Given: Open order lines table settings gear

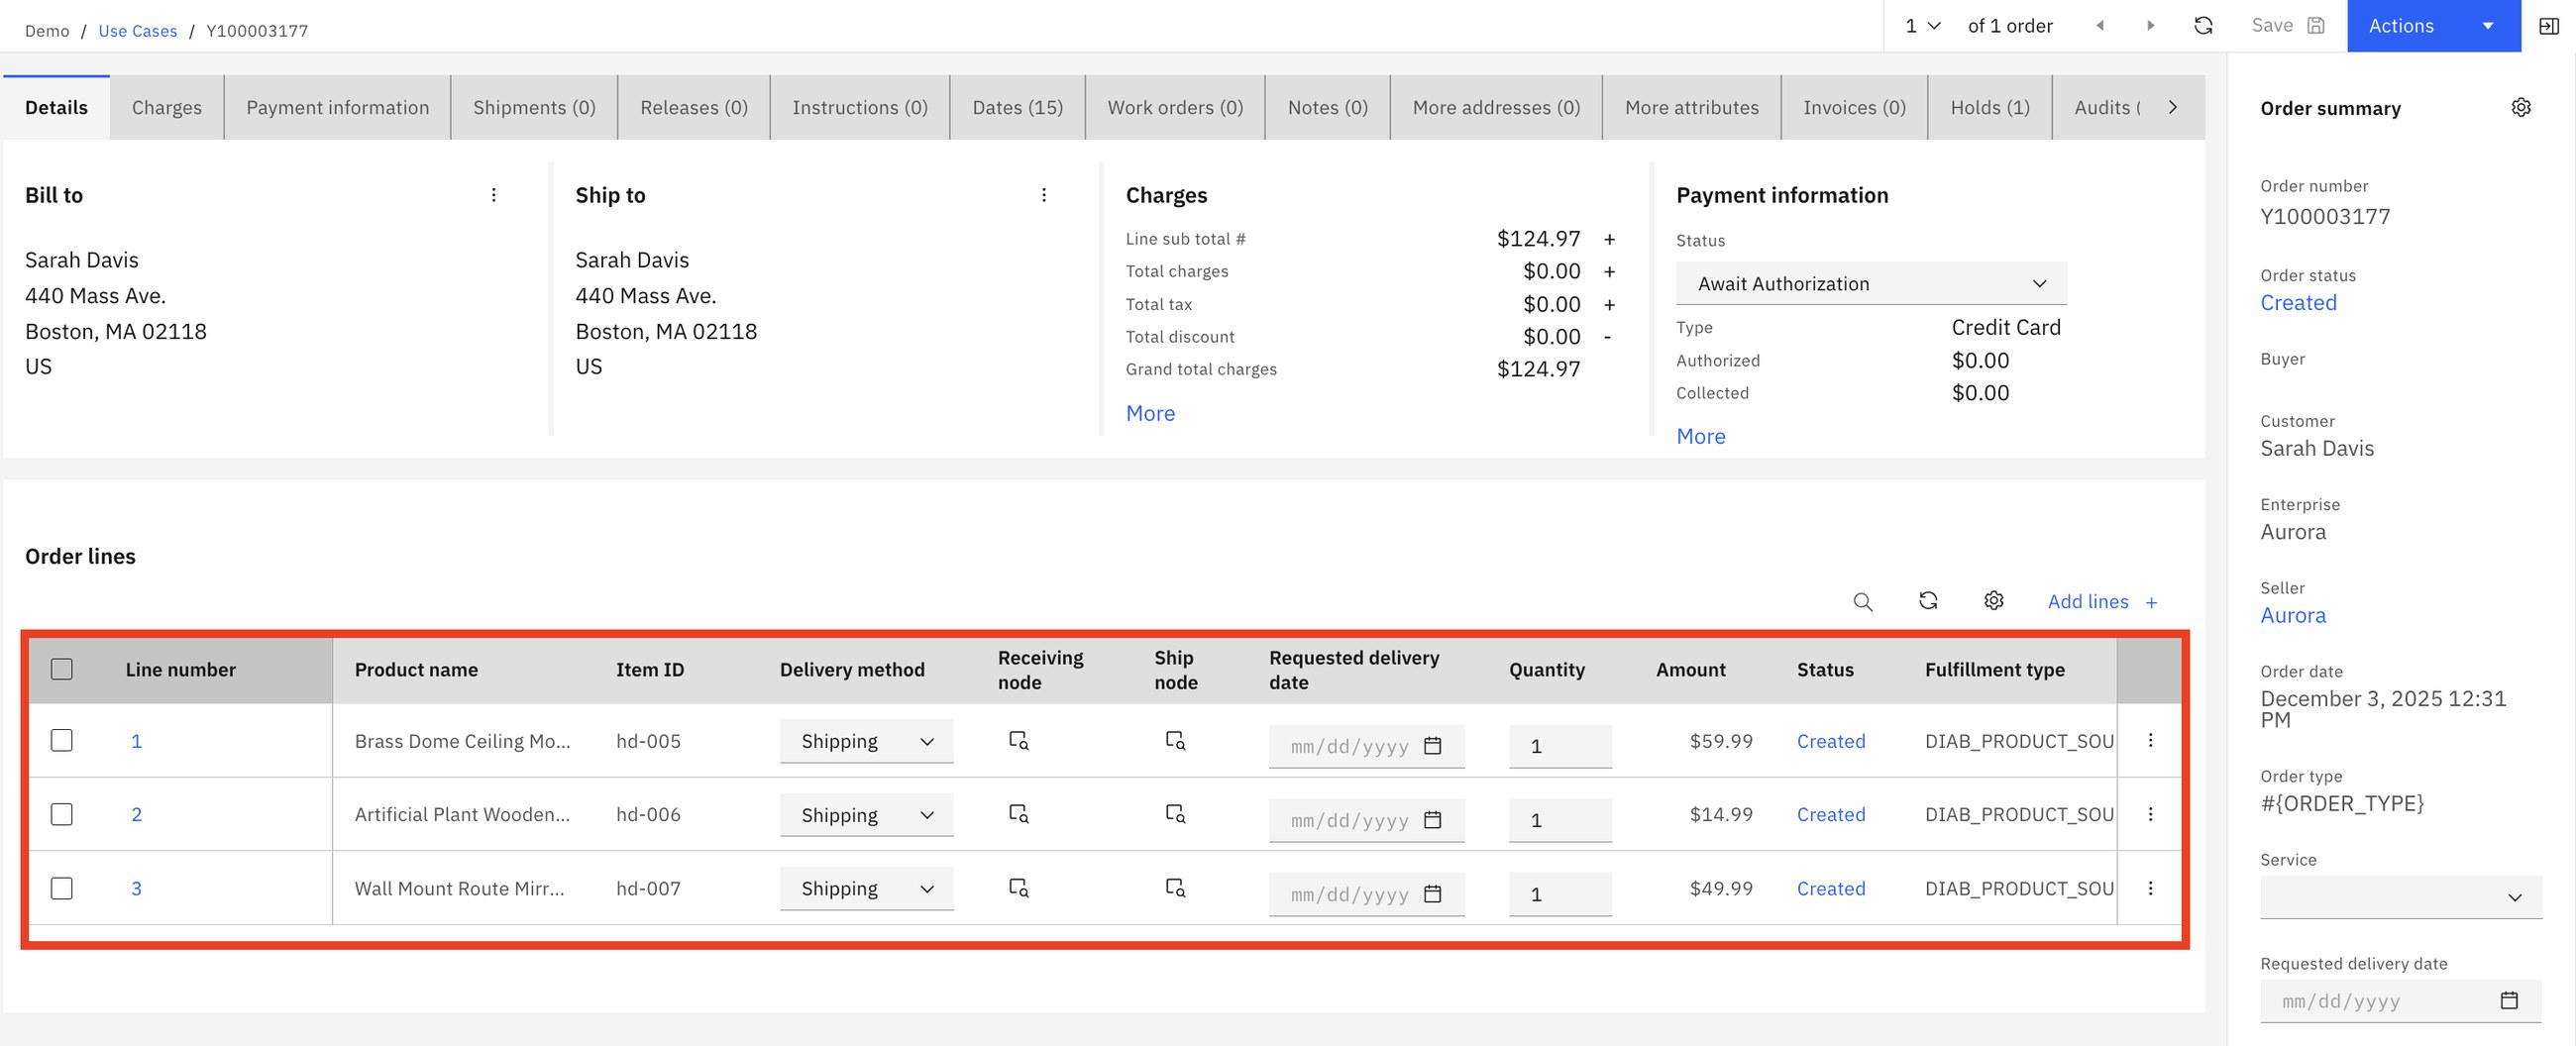Looking at the screenshot, I should (x=1994, y=600).
